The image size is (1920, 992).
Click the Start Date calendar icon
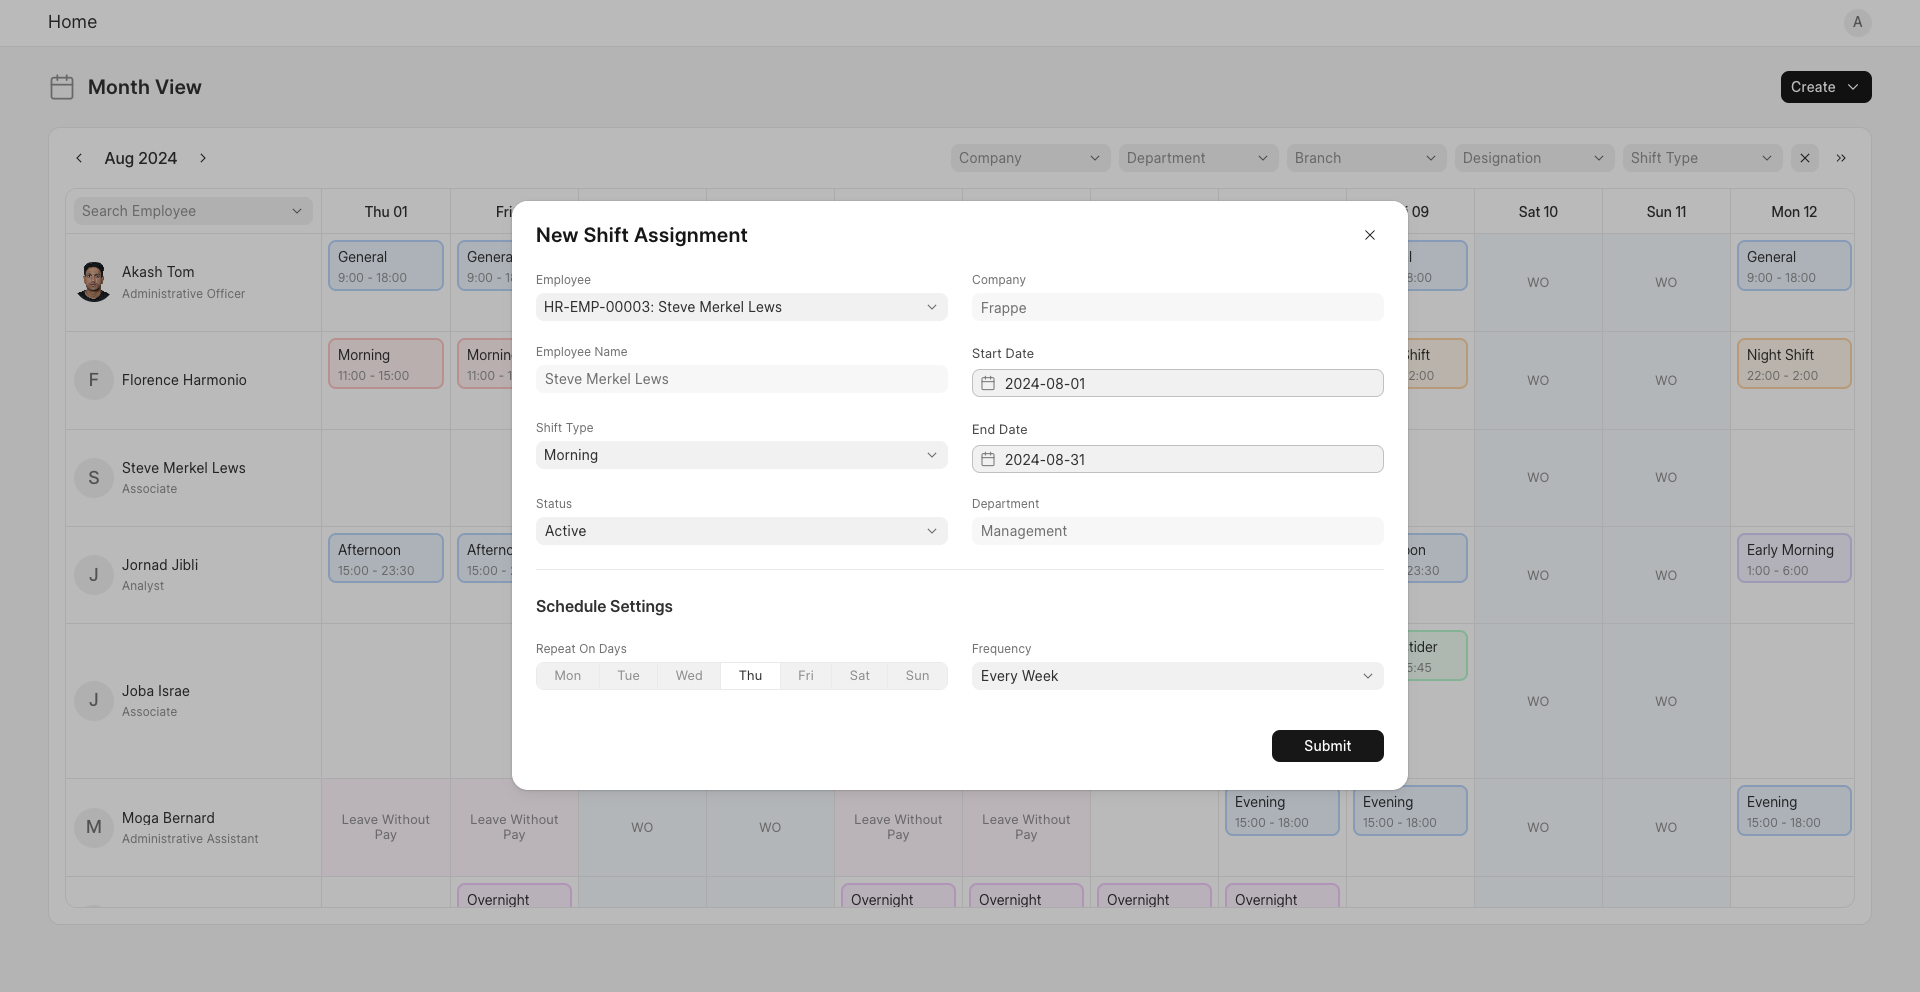coord(988,383)
